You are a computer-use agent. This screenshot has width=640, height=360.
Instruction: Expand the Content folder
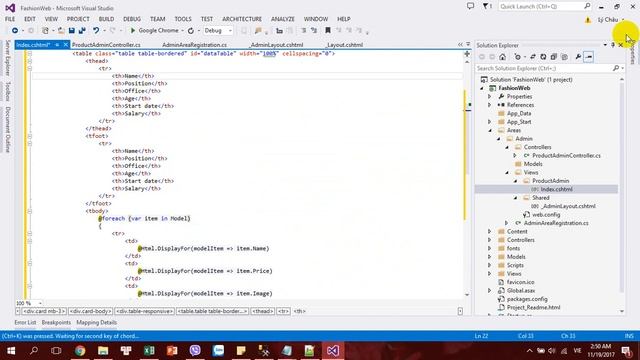[x=489, y=231]
